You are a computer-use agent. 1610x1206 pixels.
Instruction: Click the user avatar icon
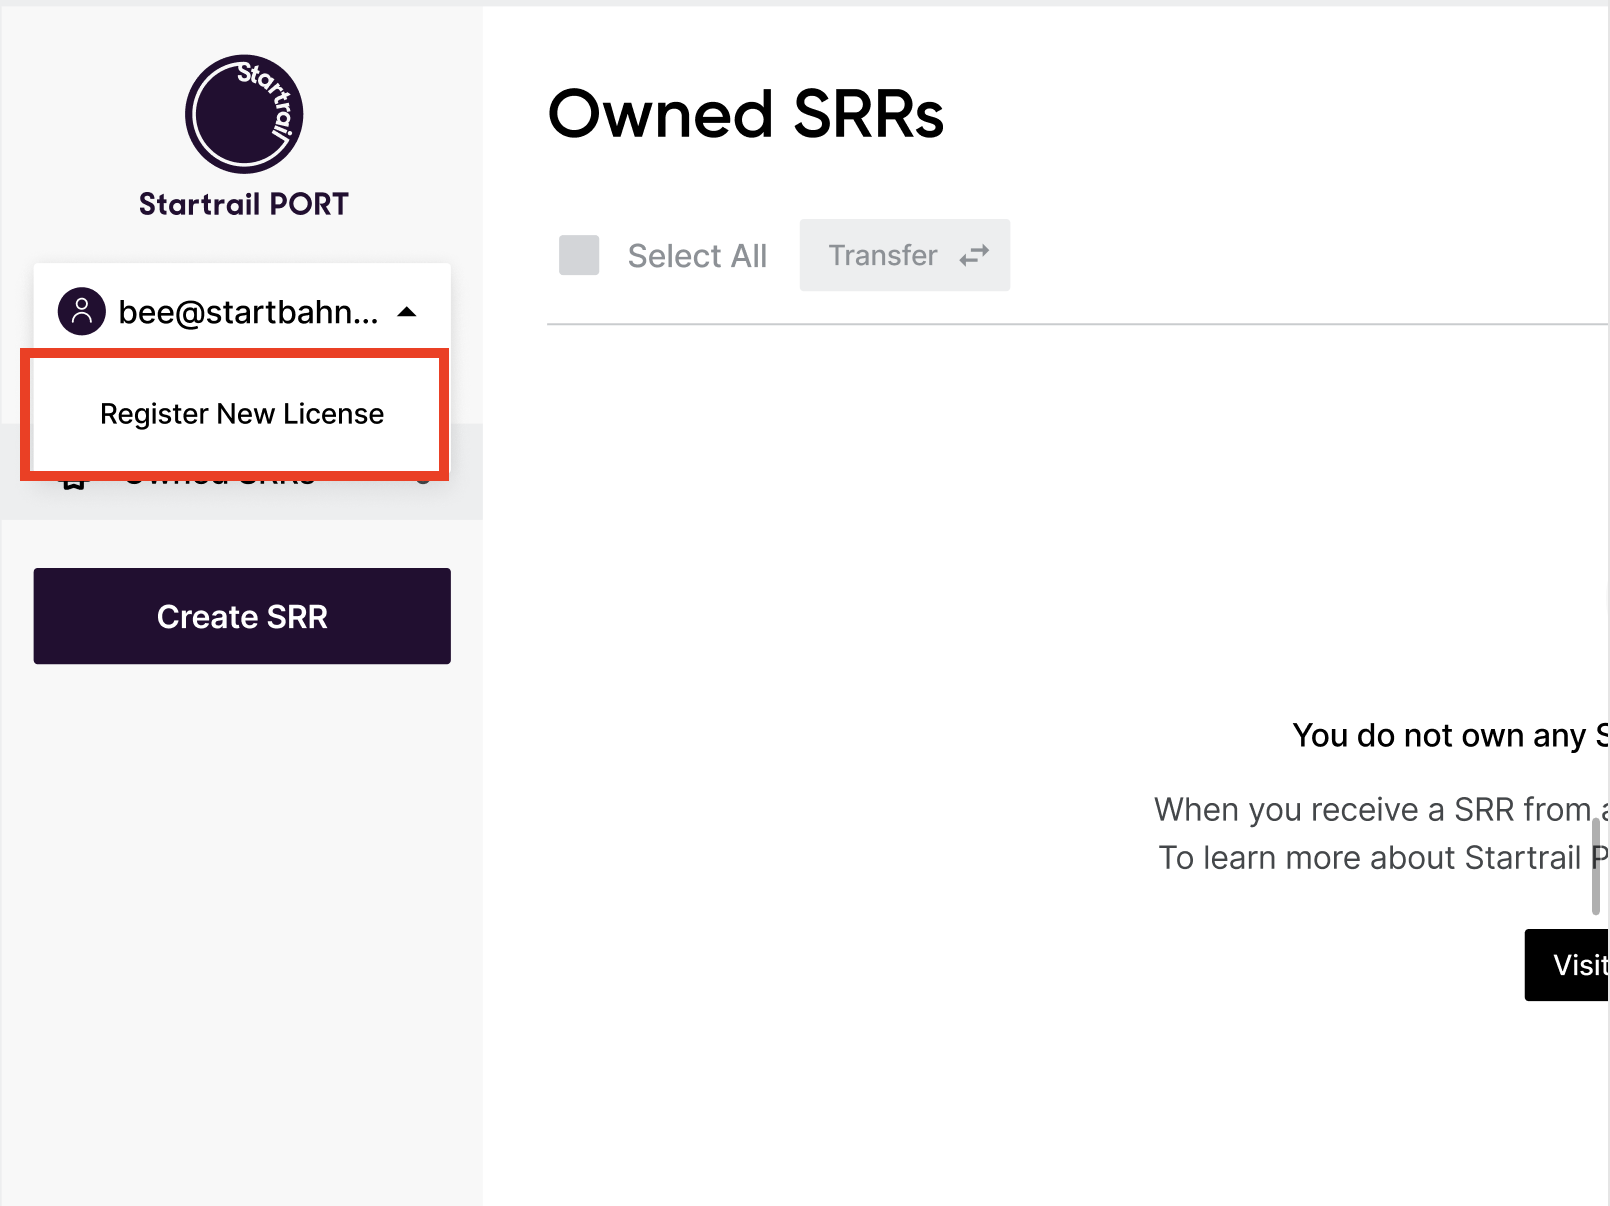click(x=82, y=312)
